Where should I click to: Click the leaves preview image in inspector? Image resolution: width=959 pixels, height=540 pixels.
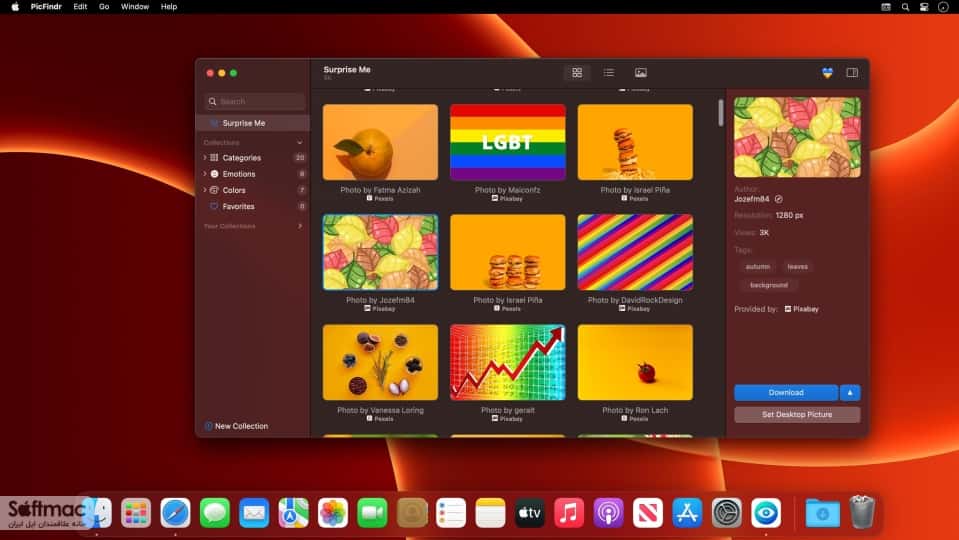(797, 137)
